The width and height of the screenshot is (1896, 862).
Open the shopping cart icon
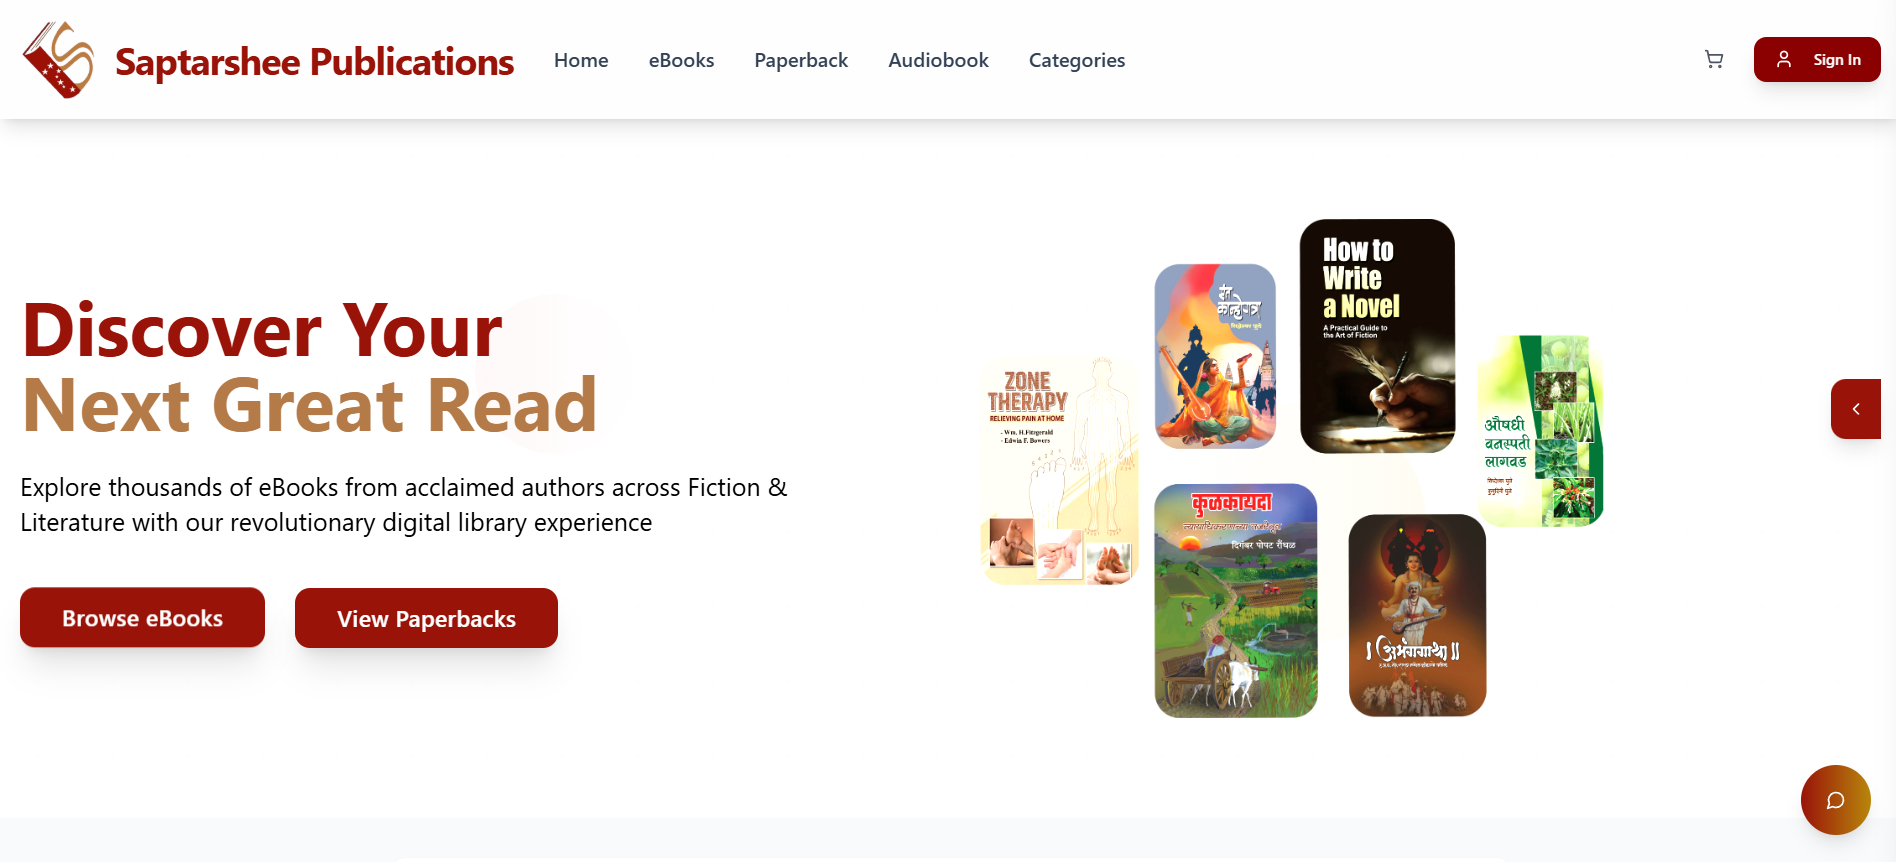tap(1714, 60)
